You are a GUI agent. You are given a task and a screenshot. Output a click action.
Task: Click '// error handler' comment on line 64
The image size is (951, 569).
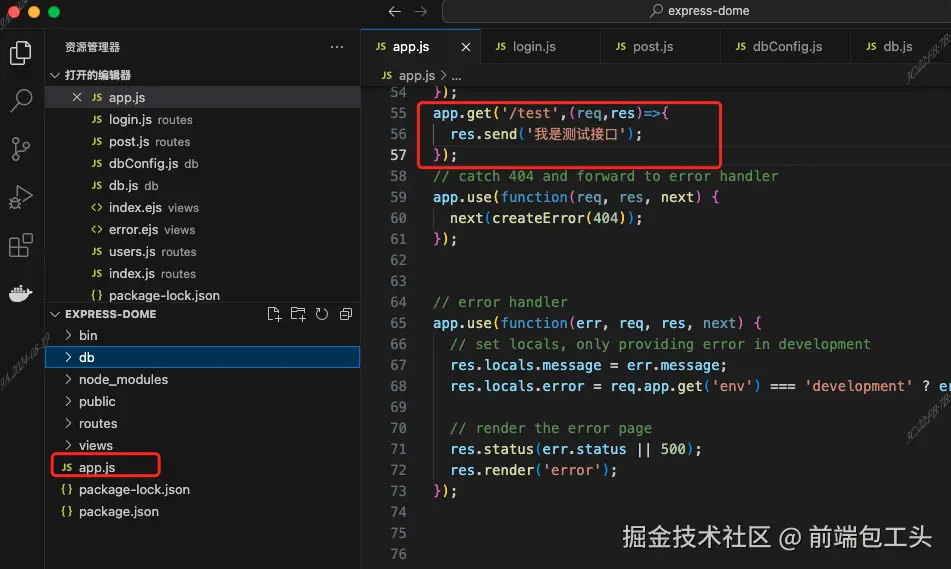[x=500, y=302]
